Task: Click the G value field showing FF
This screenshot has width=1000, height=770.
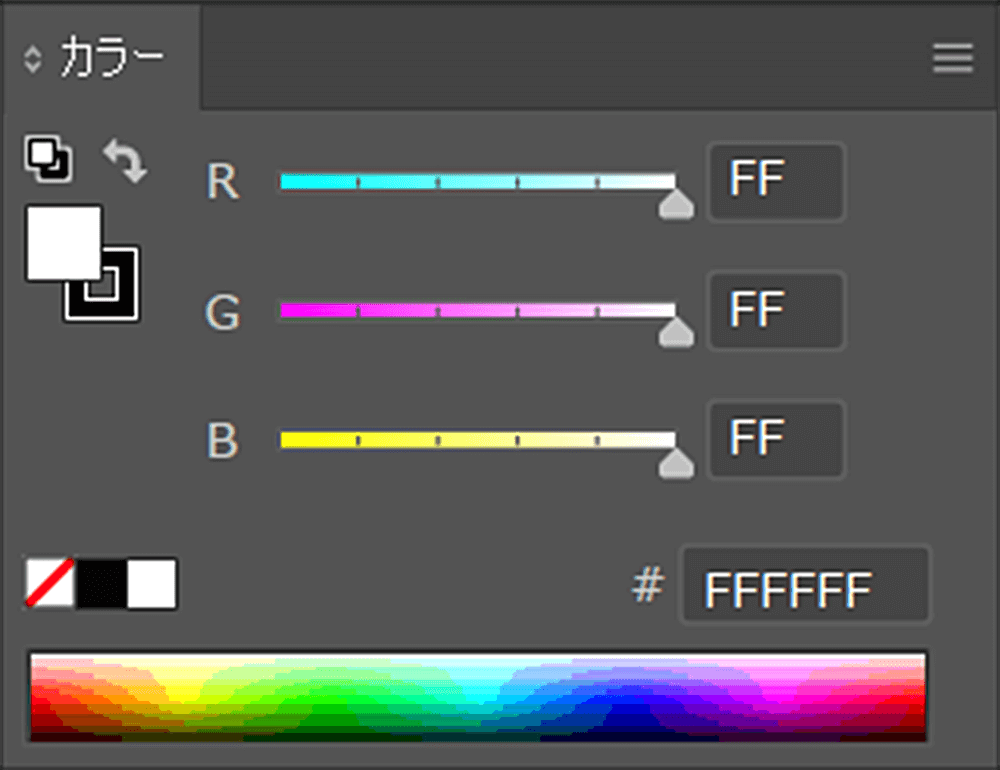Action: click(777, 311)
